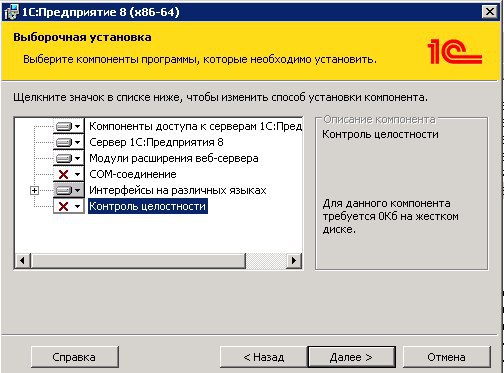This screenshot has height=373, width=504.
Task: Close the 1С:Предприятие 8 installer window
Action: (x=490, y=12)
